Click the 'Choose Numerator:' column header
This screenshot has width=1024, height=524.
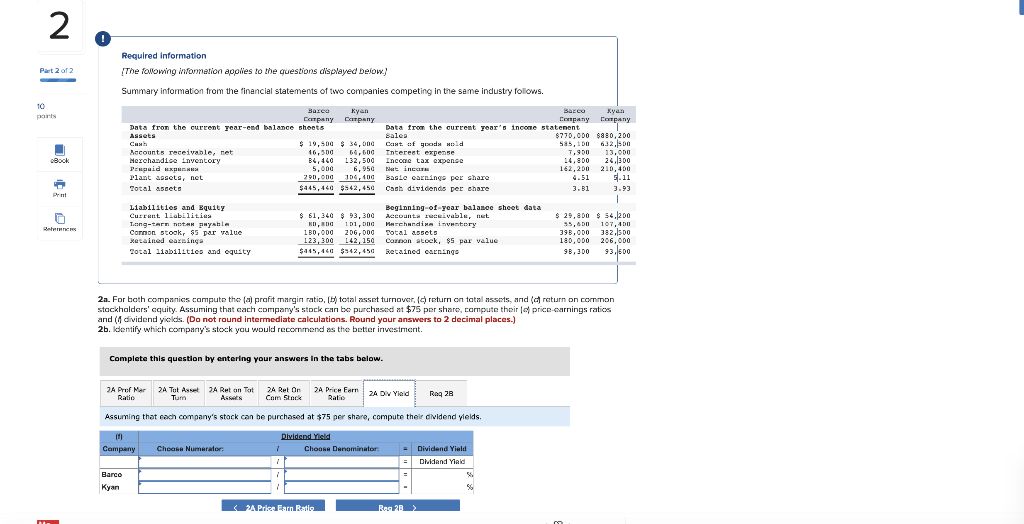coord(191,449)
